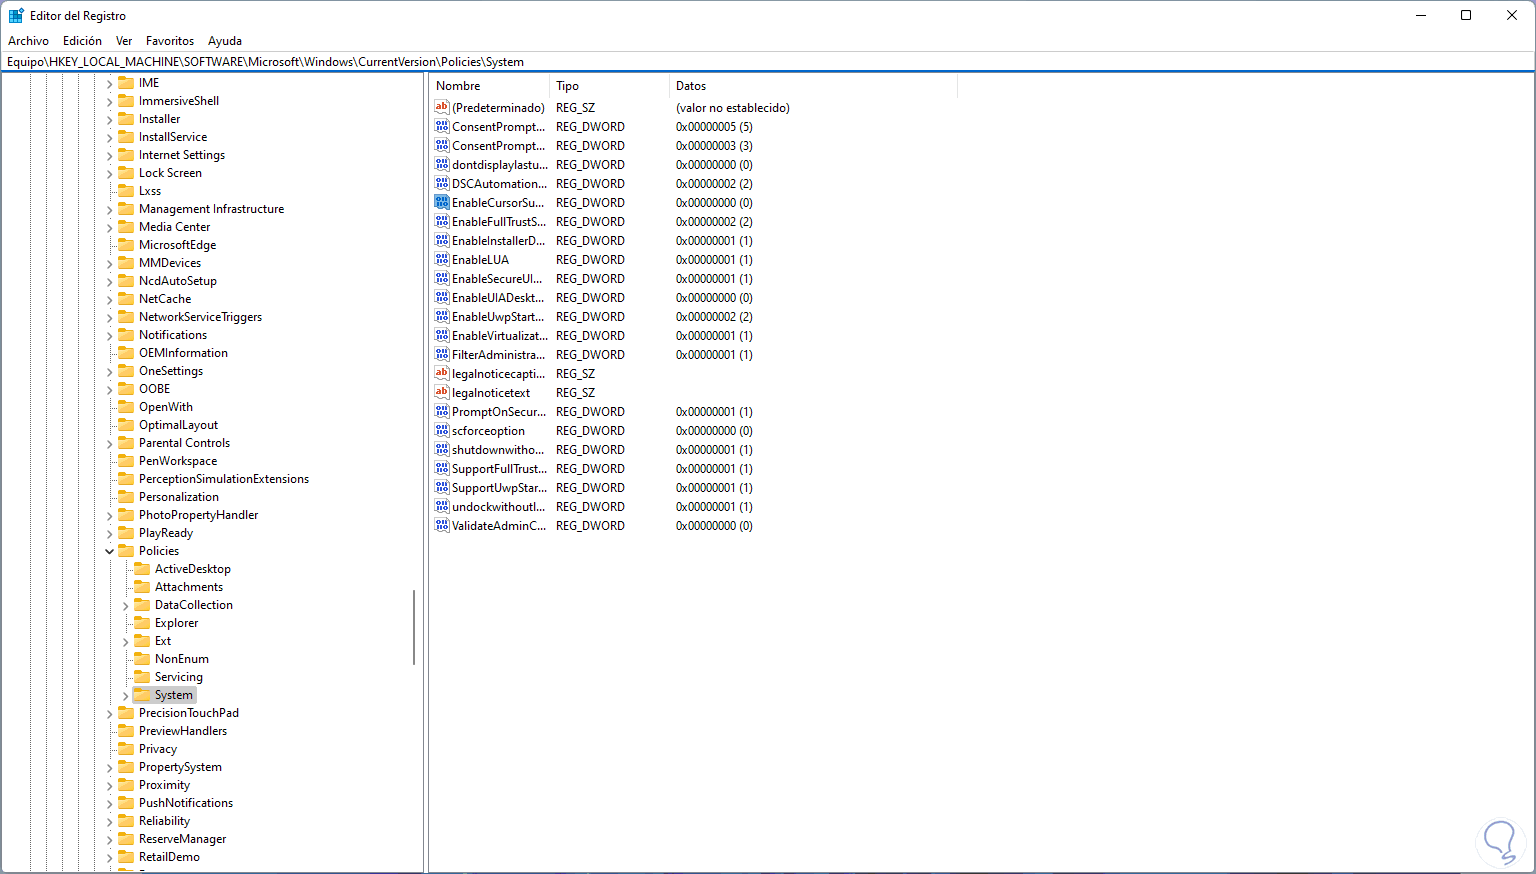Click the dontdisplaylastu... DWORD value icon

coord(442,164)
